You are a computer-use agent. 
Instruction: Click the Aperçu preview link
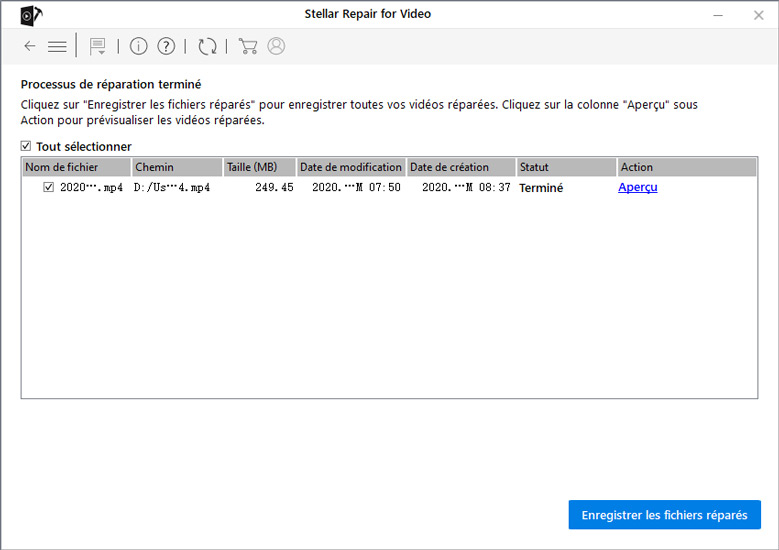(x=637, y=187)
